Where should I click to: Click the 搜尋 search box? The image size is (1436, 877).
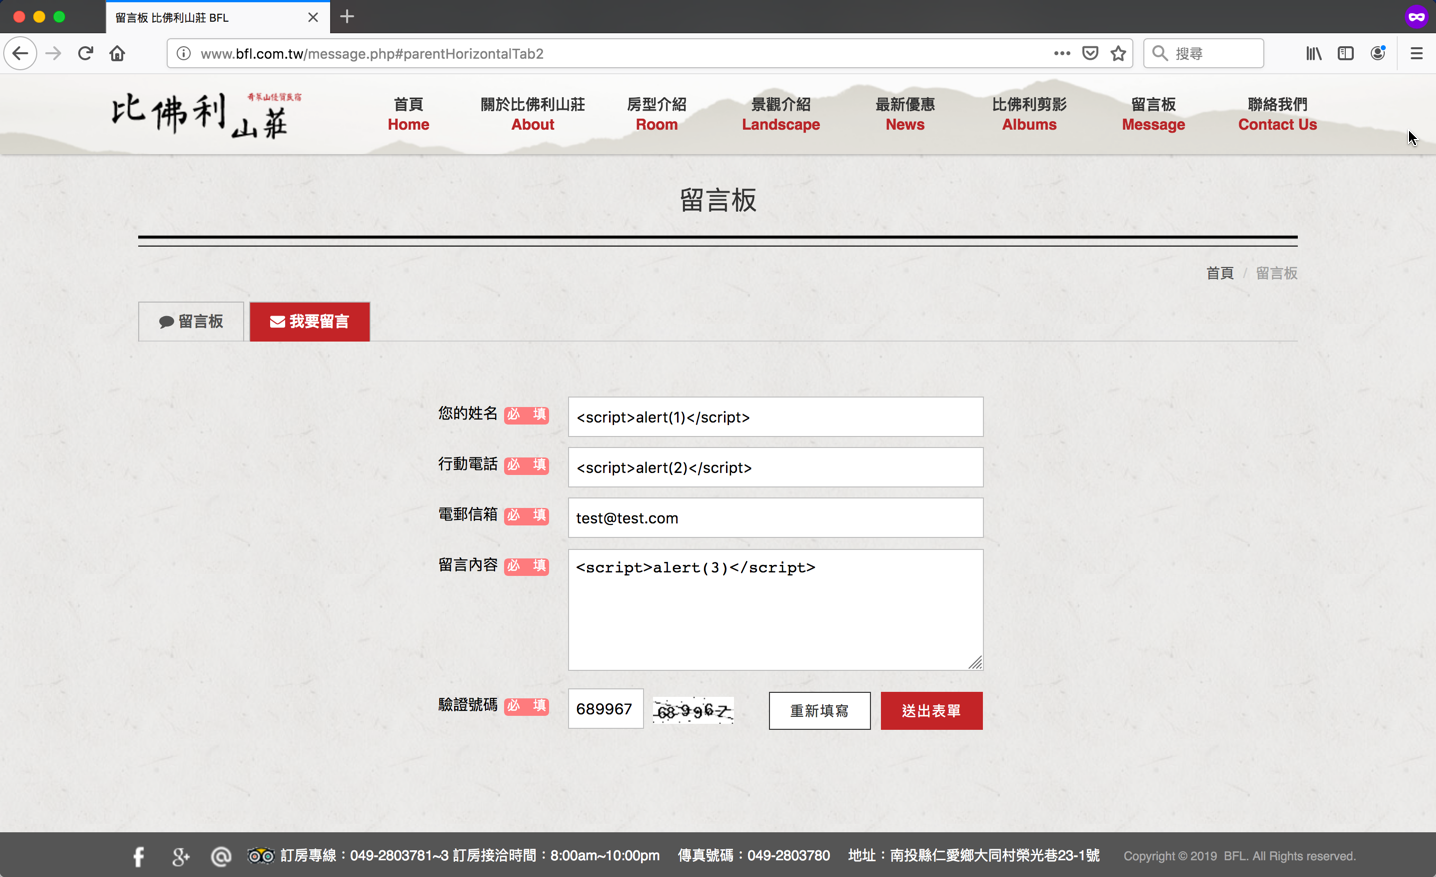tap(1204, 53)
